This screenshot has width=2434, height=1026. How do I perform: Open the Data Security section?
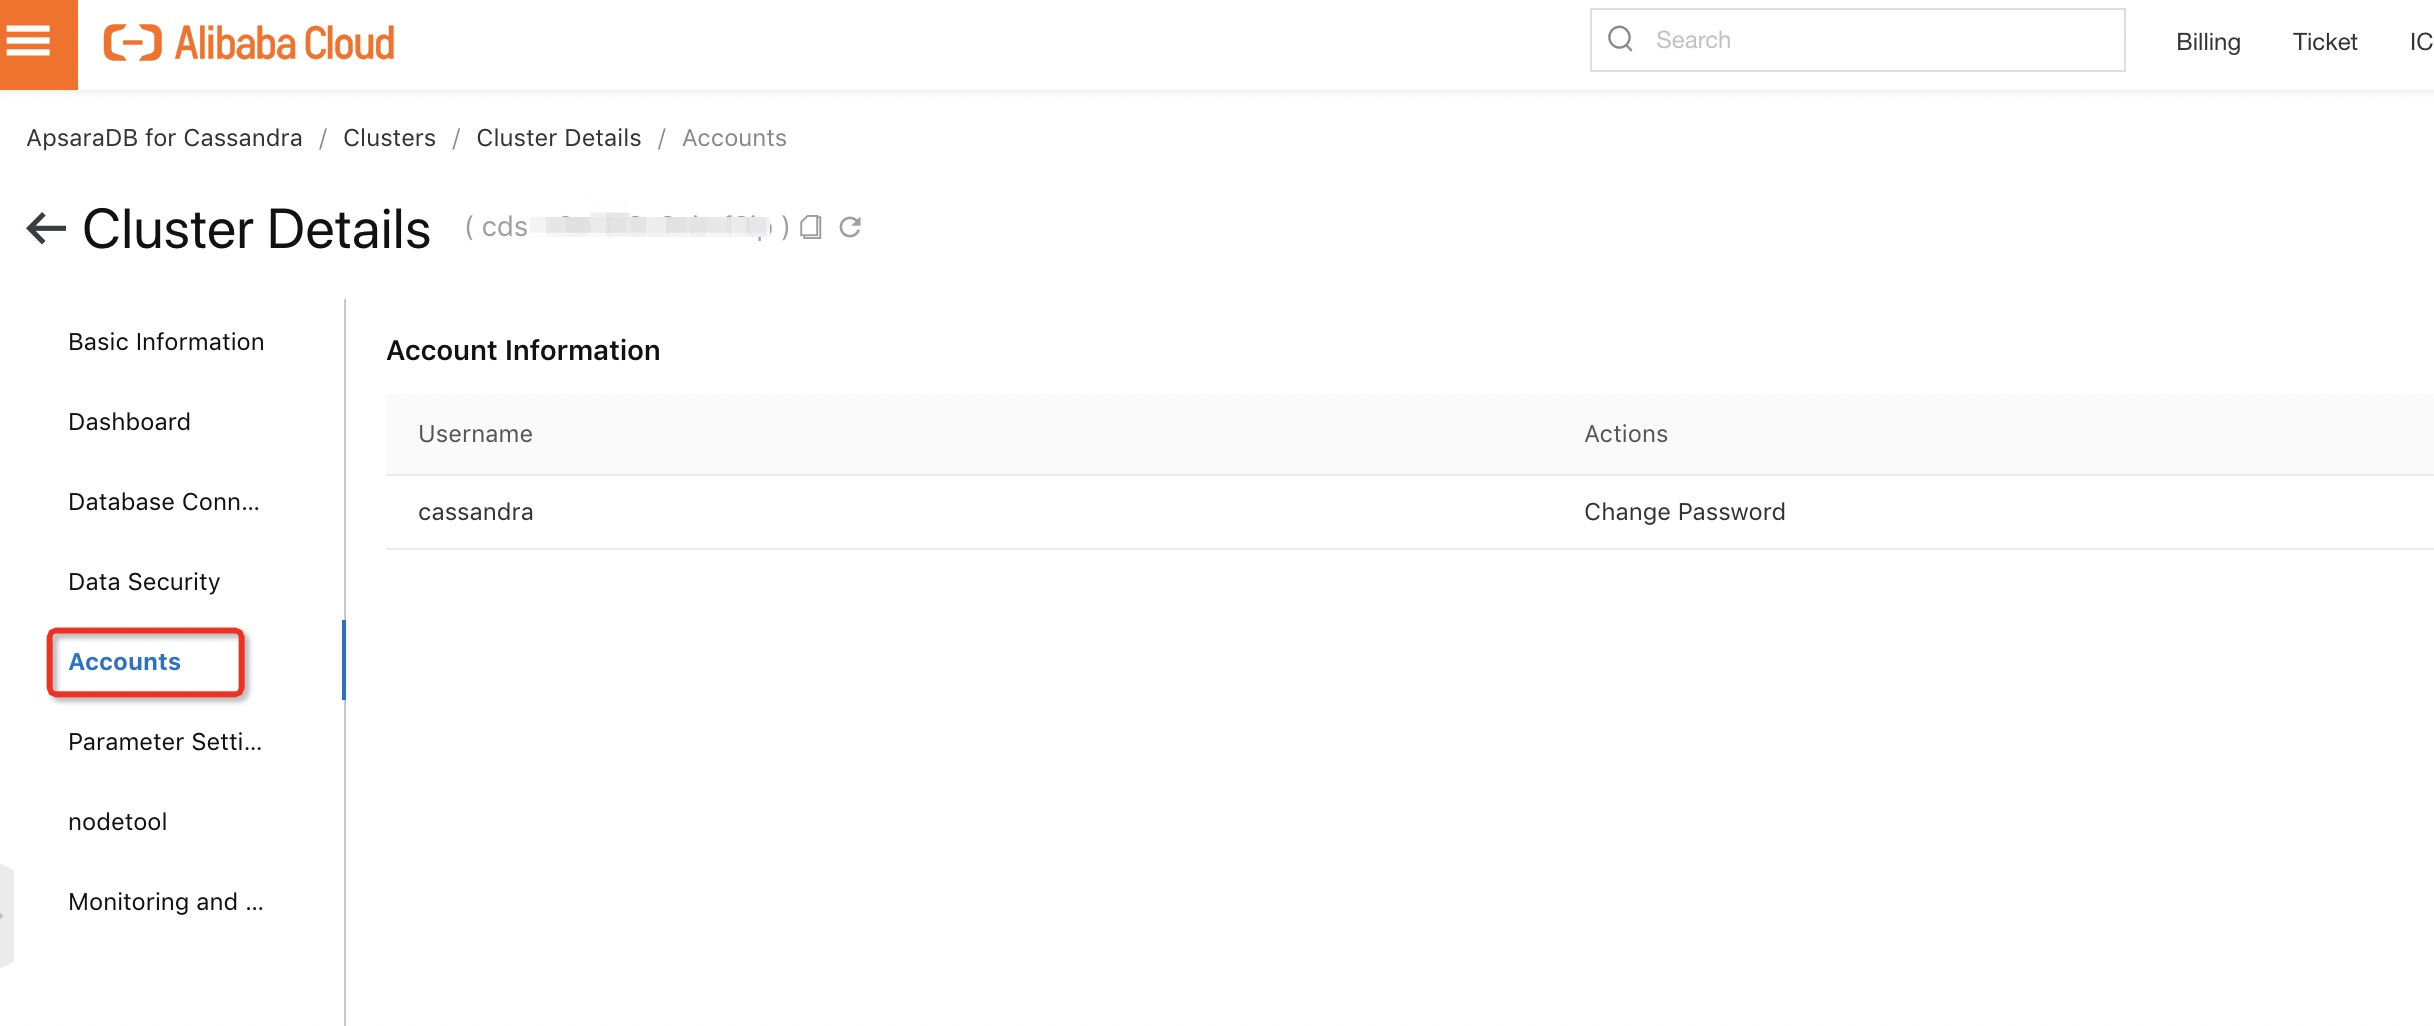click(144, 582)
